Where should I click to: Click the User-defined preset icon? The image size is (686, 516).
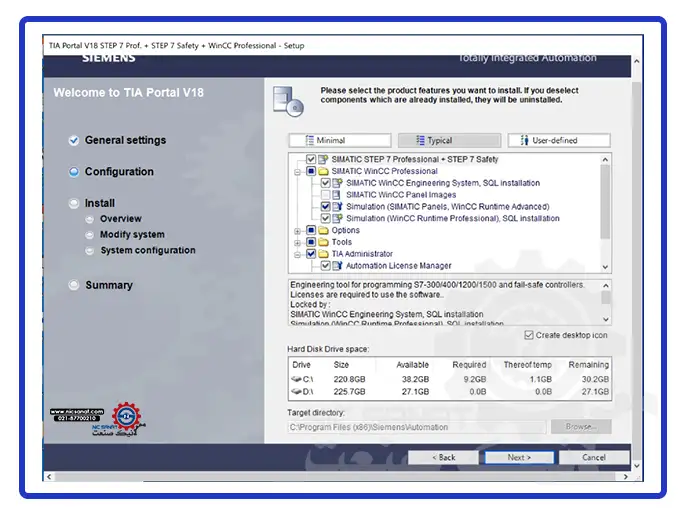tap(525, 140)
